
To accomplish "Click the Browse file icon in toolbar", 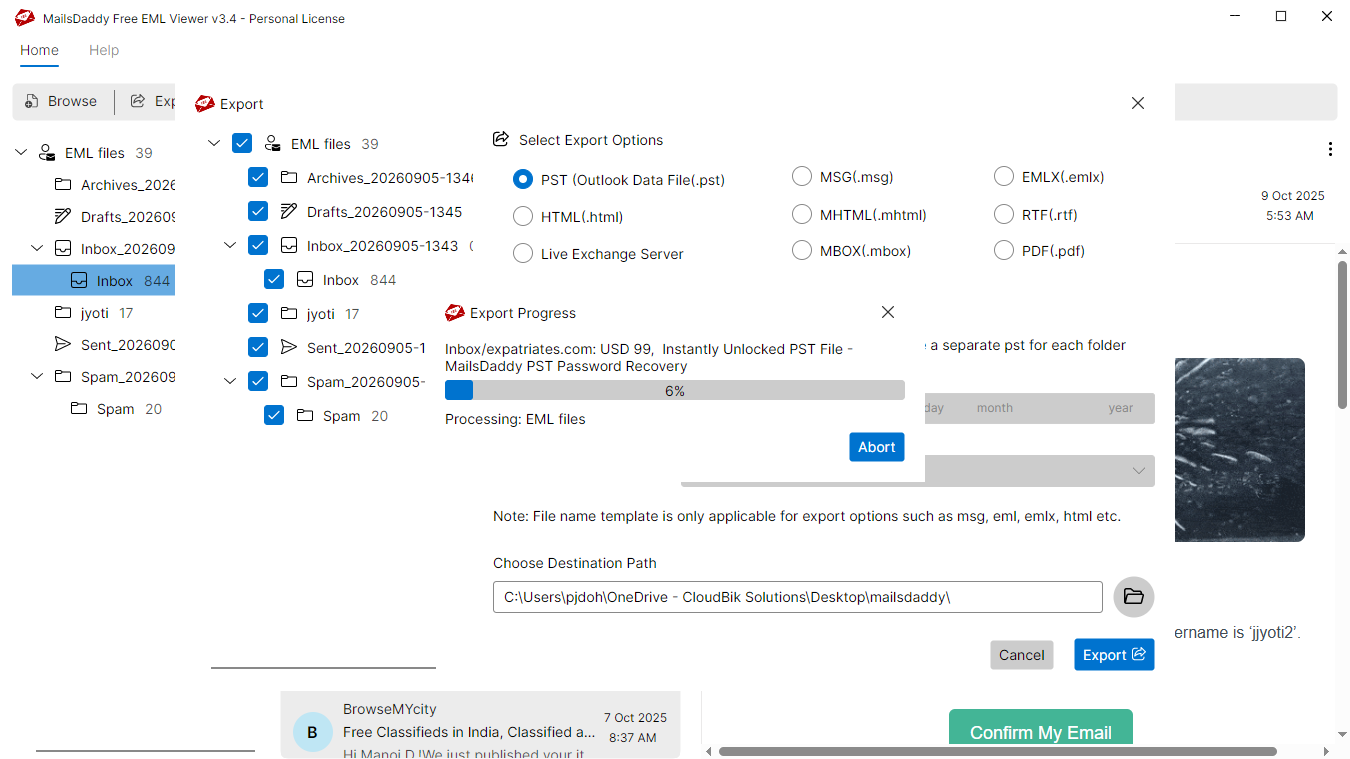I will click(x=33, y=101).
